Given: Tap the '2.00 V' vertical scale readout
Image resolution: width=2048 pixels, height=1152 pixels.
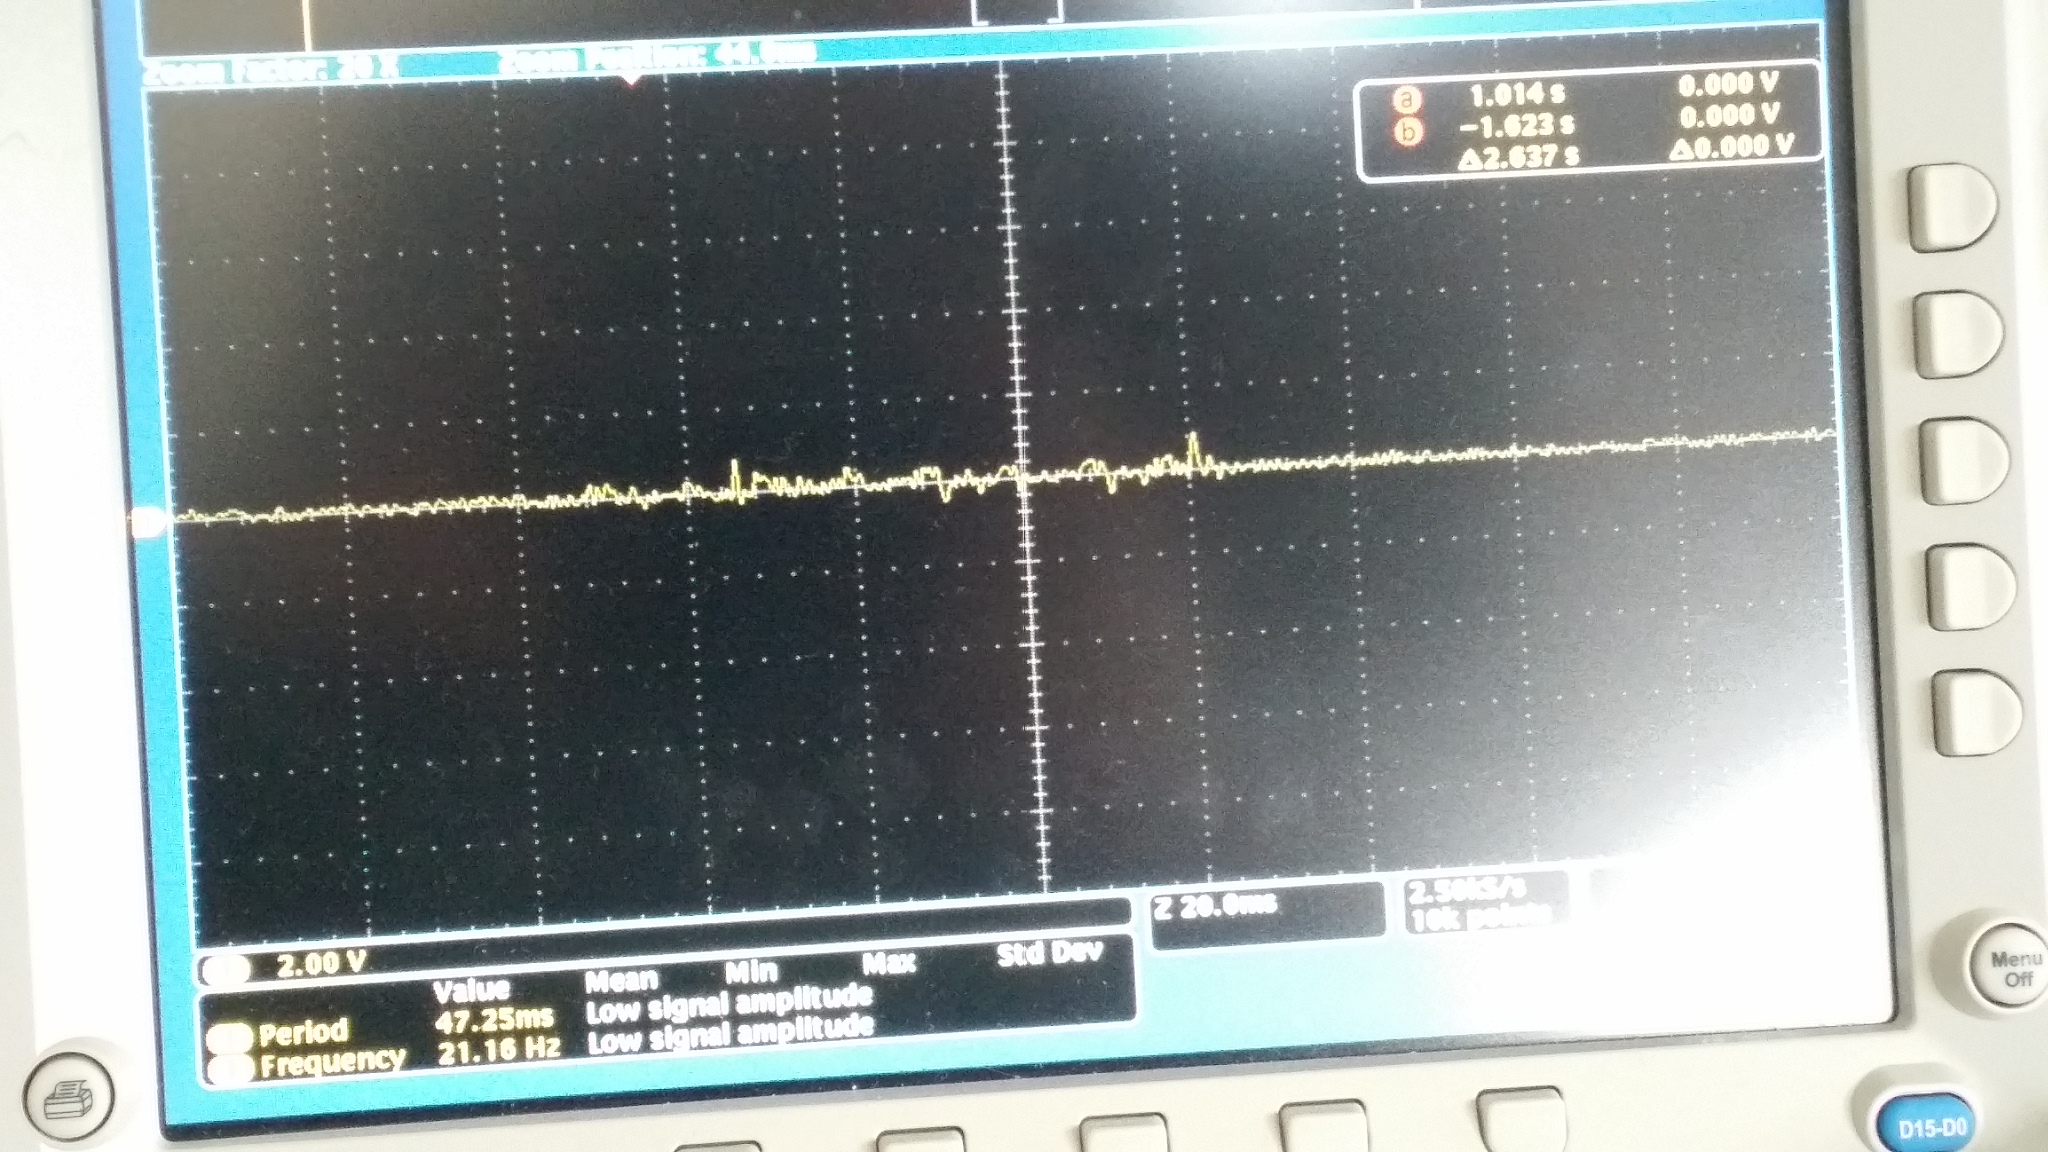Looking at the screenshot, I should point(321,965).
